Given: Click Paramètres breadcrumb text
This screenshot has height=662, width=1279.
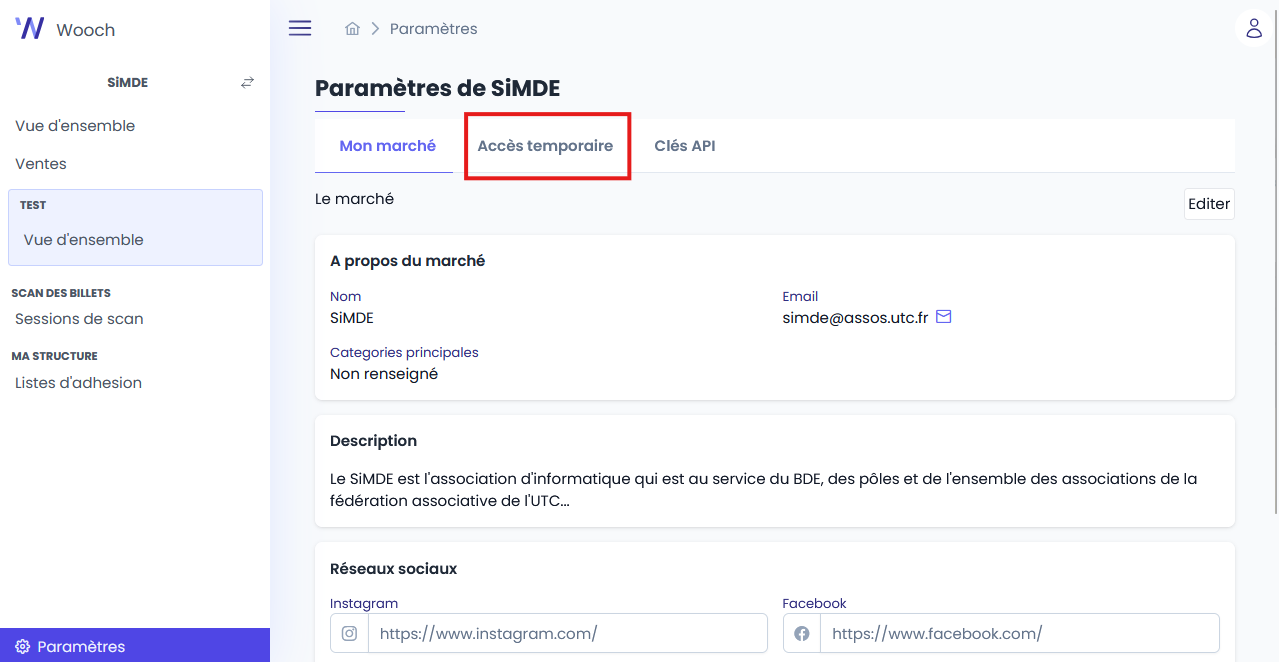Looking at the screenshot, I should click(x=433, y=29).
